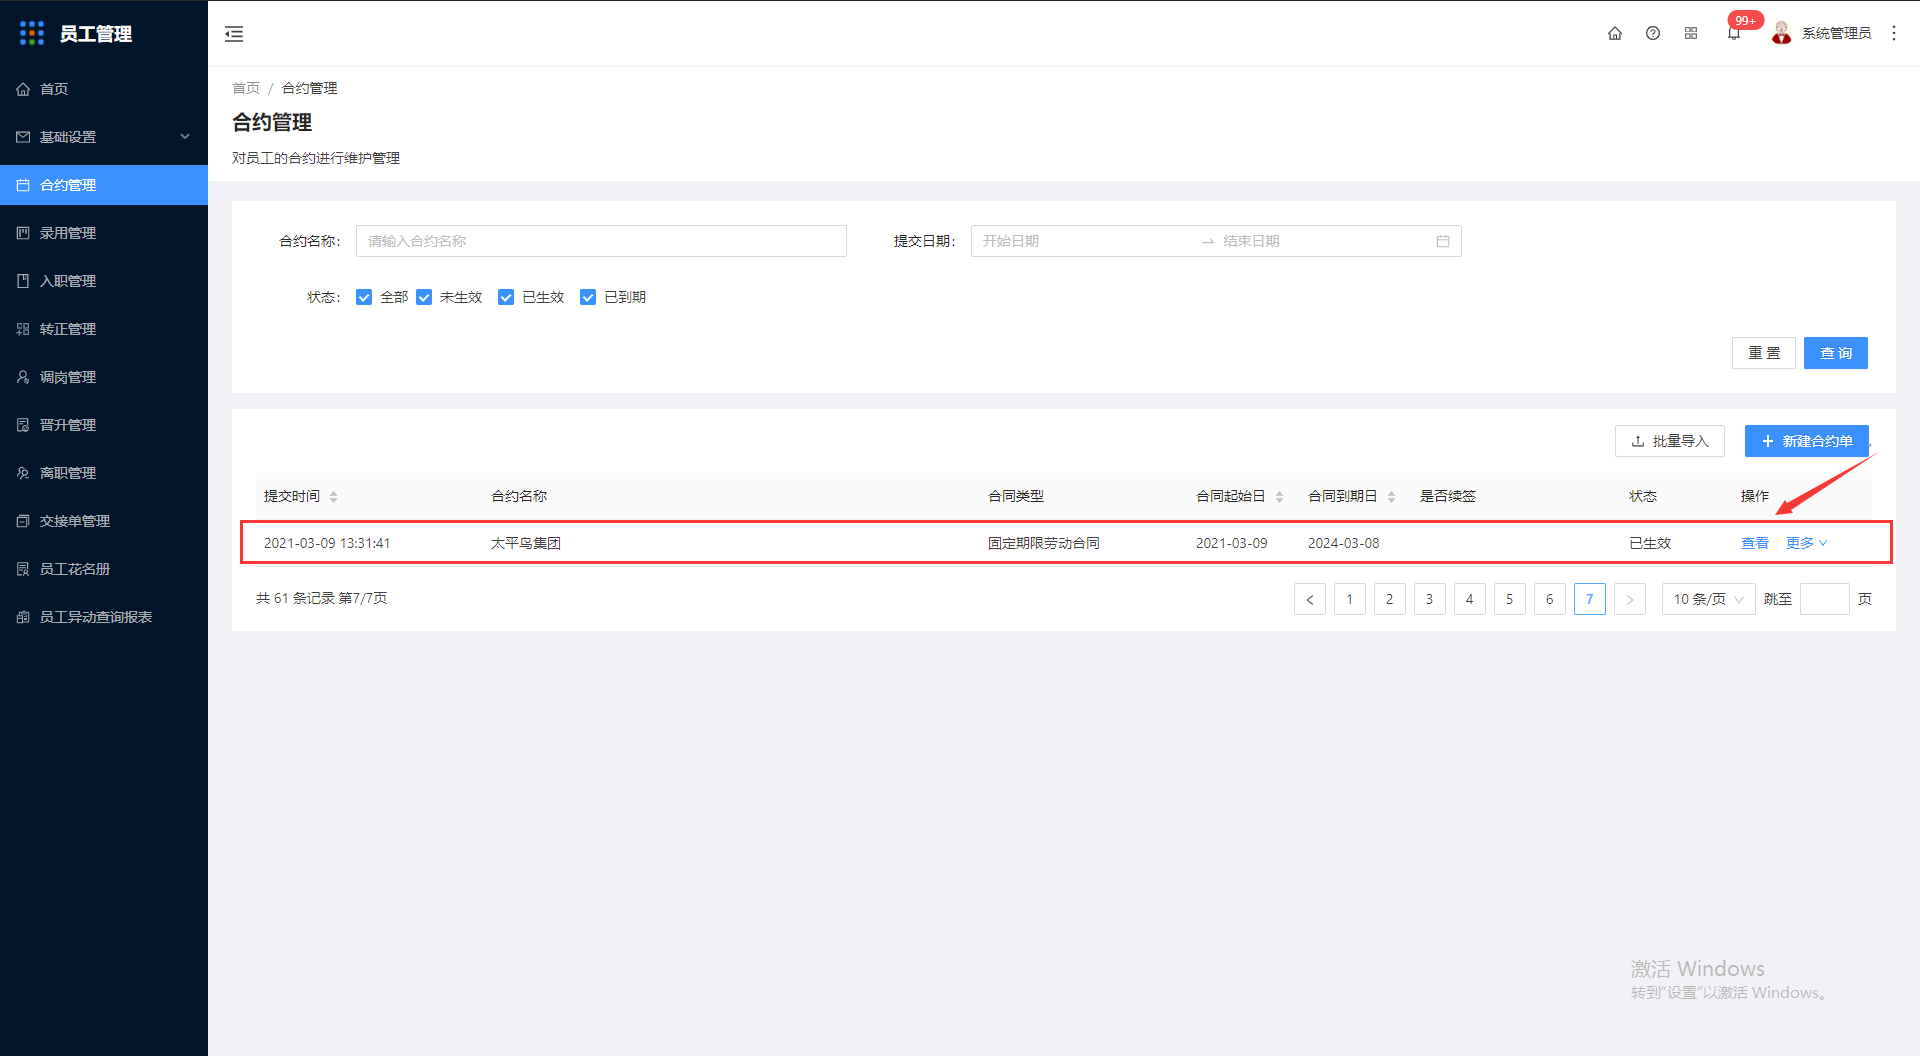Viewport: 1920px width, 1056px height.
Task: Collapse the sidebar with the menu fold icon
Action: (x=234, y=34)
